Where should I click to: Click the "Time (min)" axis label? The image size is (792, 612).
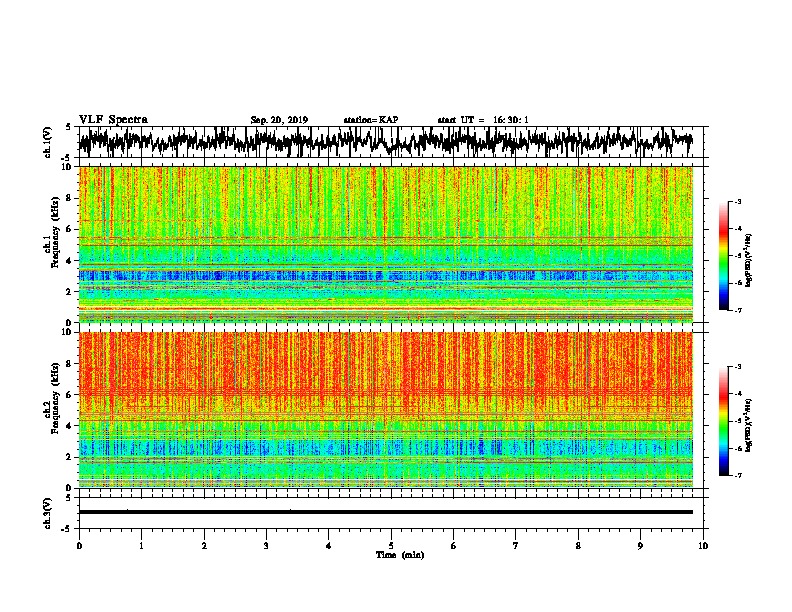400,555
